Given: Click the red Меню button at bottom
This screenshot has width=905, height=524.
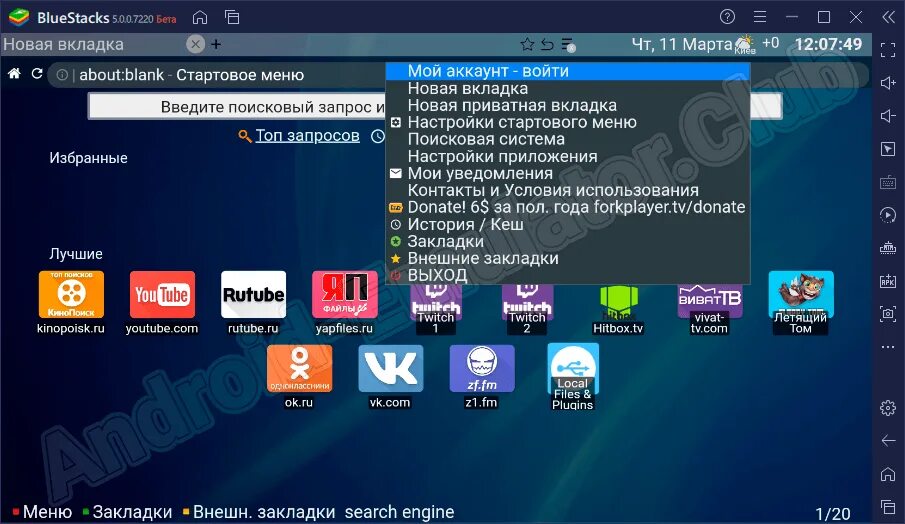Looking at the screenshot, I should click(42, 511).
